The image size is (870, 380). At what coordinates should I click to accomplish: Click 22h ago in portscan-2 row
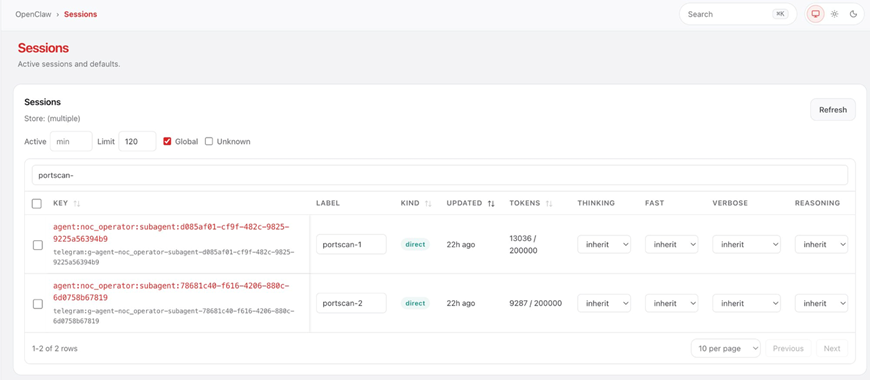(x=461, y=303)
